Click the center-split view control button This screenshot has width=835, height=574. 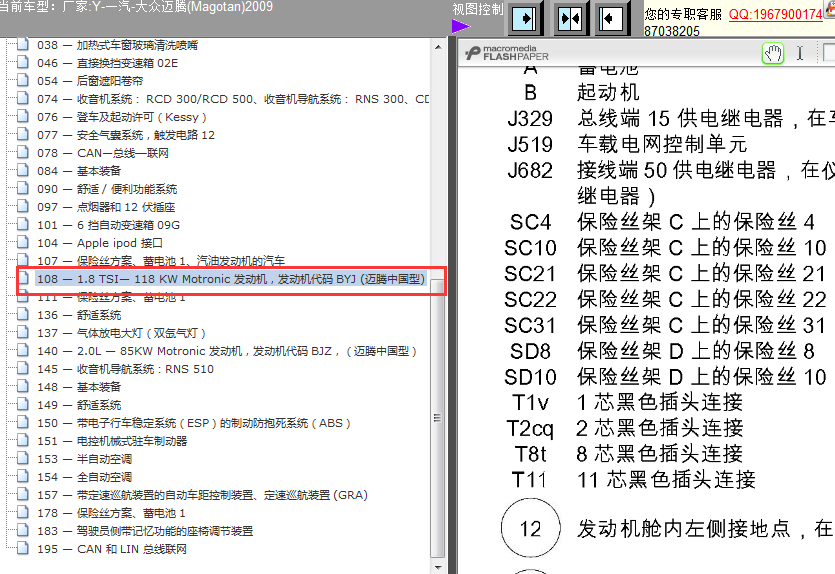click(569, 19)
